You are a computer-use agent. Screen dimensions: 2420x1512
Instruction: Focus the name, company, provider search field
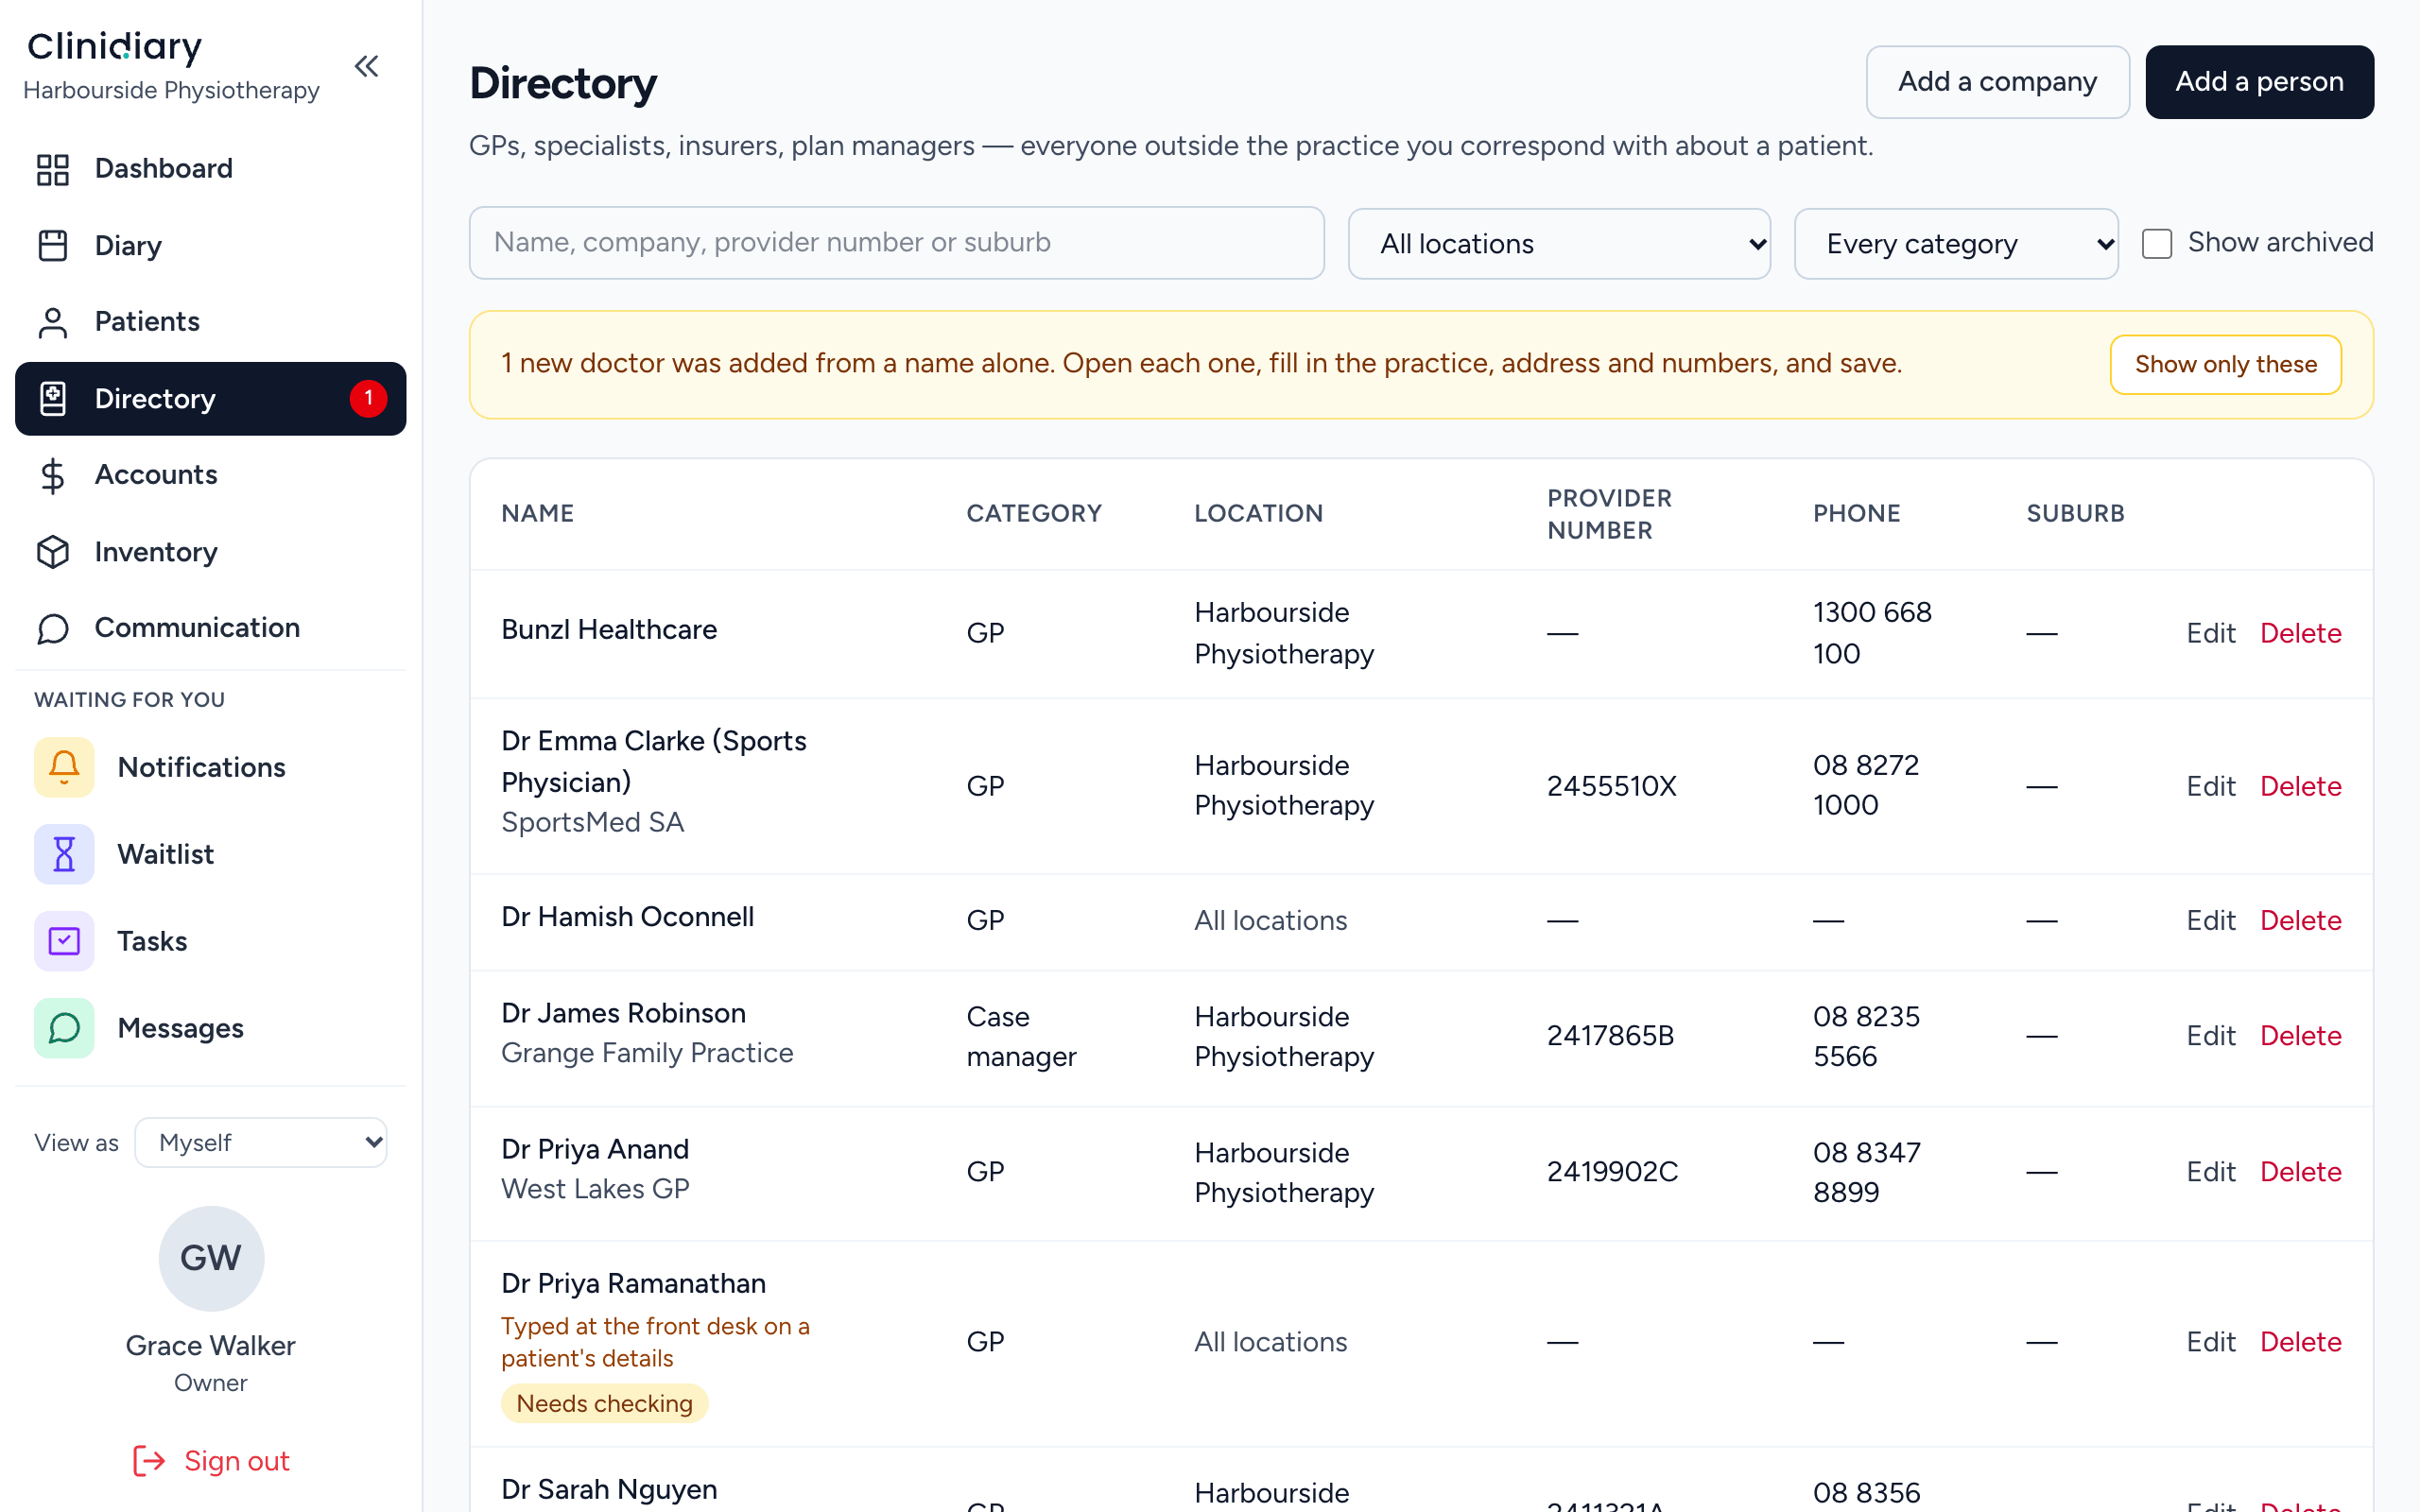click(896, 243)
